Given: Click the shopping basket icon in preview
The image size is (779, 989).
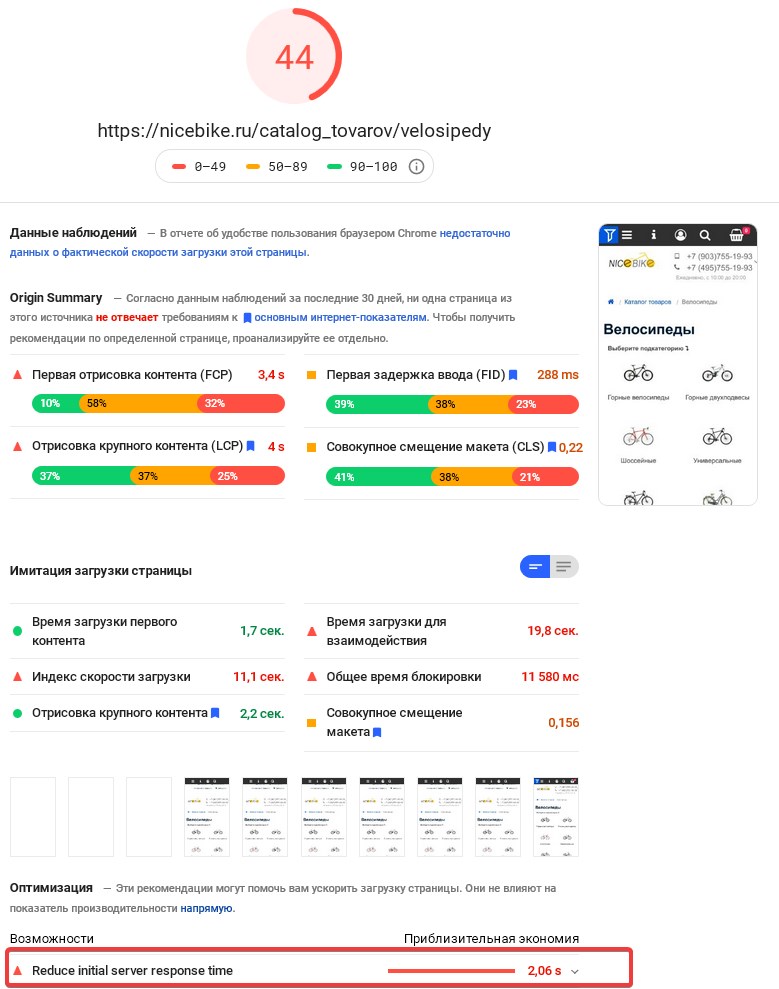Looking at the screenshot, I should tap(737, 235).
